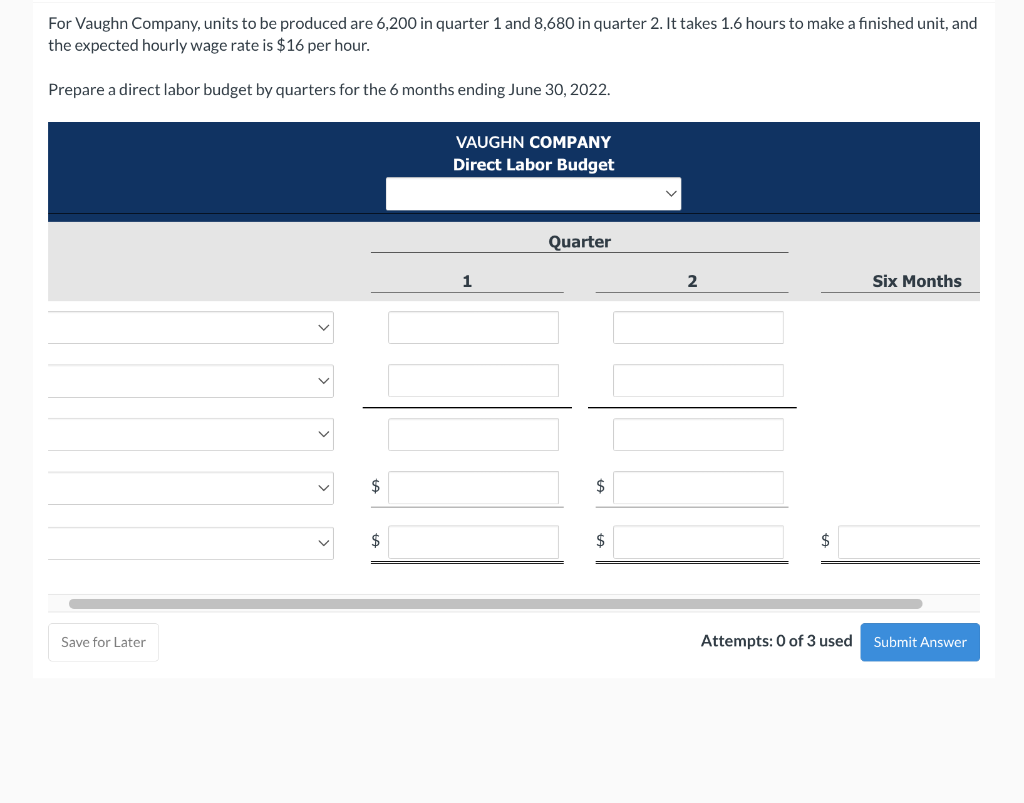
Task: Click the Quarter heading text
Action: click(579, 242)
